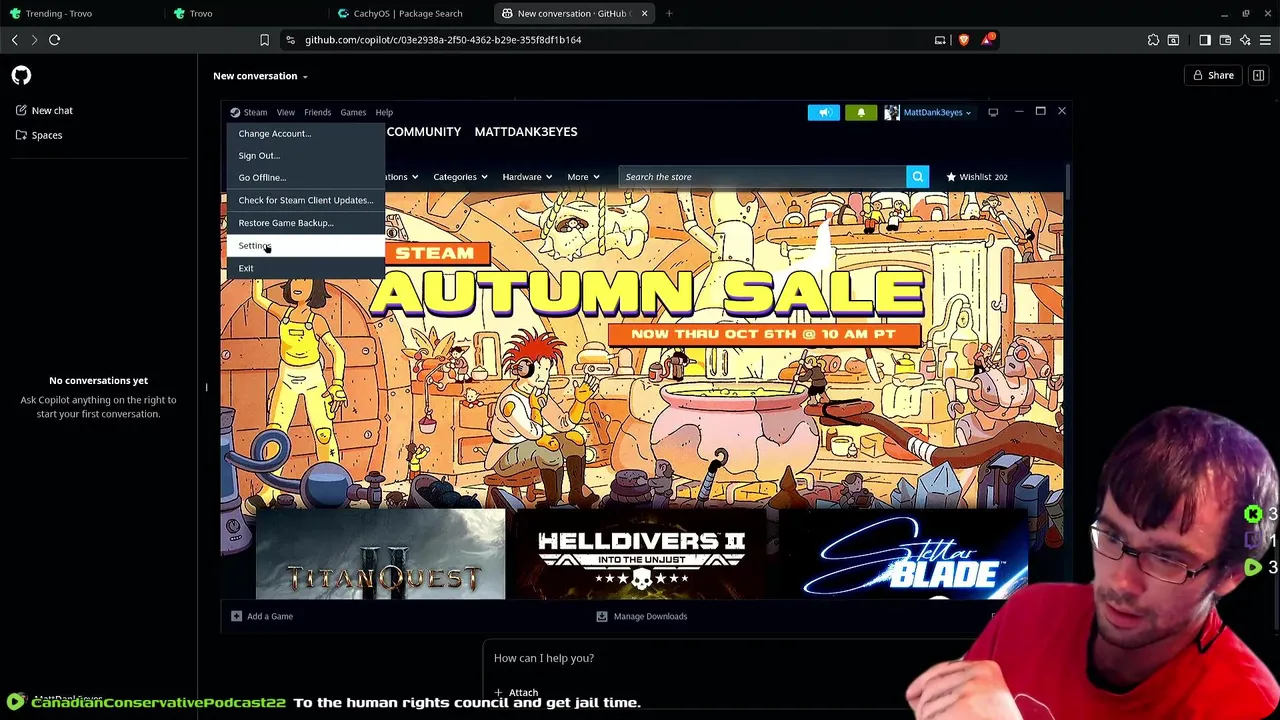Click the blue store search magnifier button

(917, 177)
